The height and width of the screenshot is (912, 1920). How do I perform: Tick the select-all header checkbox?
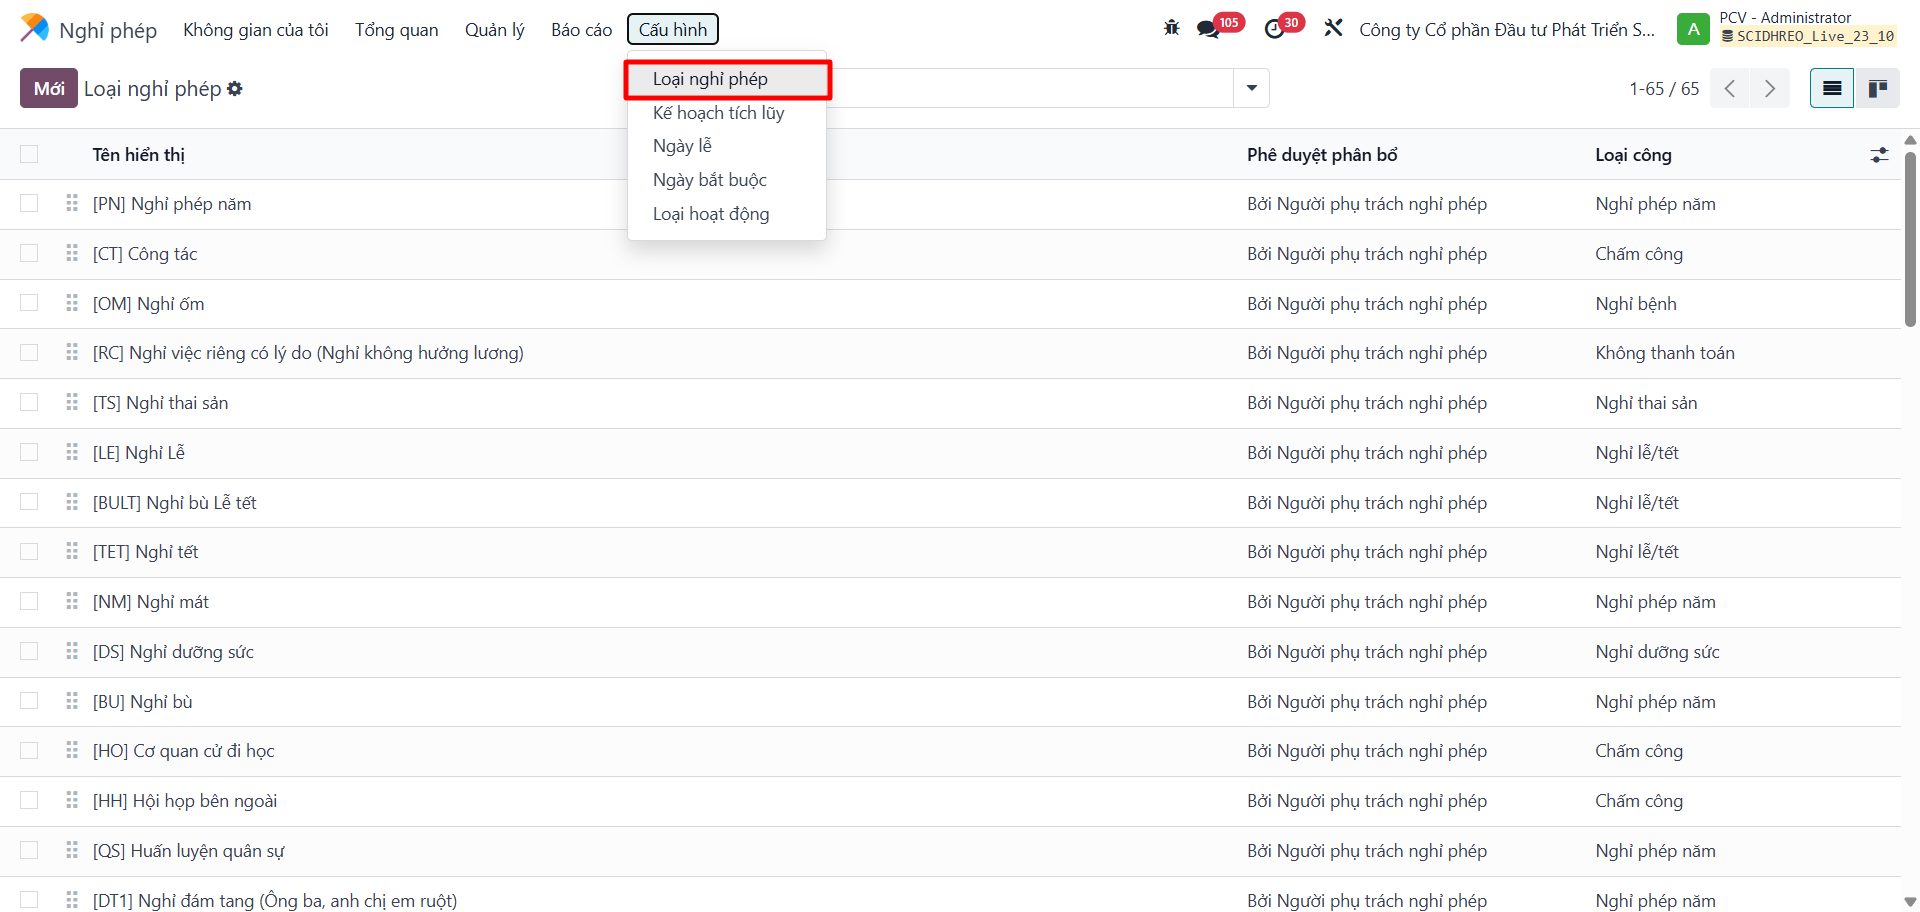[29, 154]
